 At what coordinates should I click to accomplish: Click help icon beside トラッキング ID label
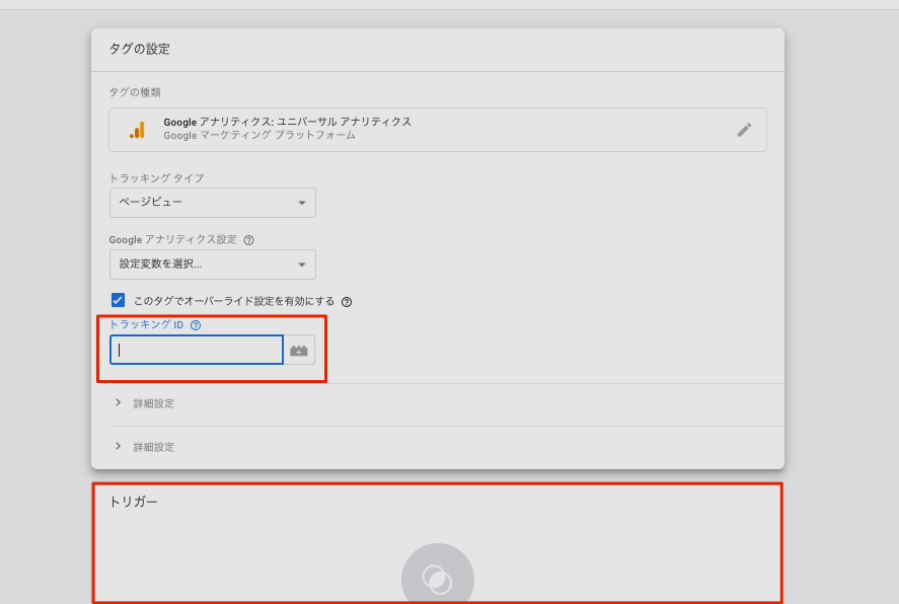click(196, 325)
